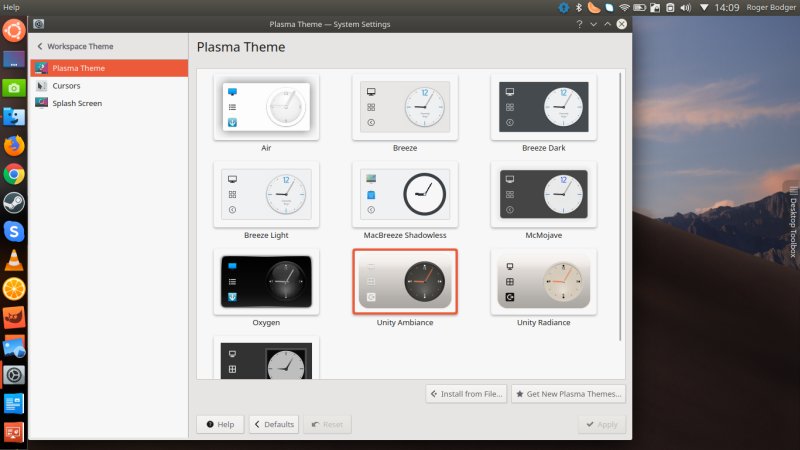
Task: Click the Get New Plasma Themes button
Action: [568, 394]
